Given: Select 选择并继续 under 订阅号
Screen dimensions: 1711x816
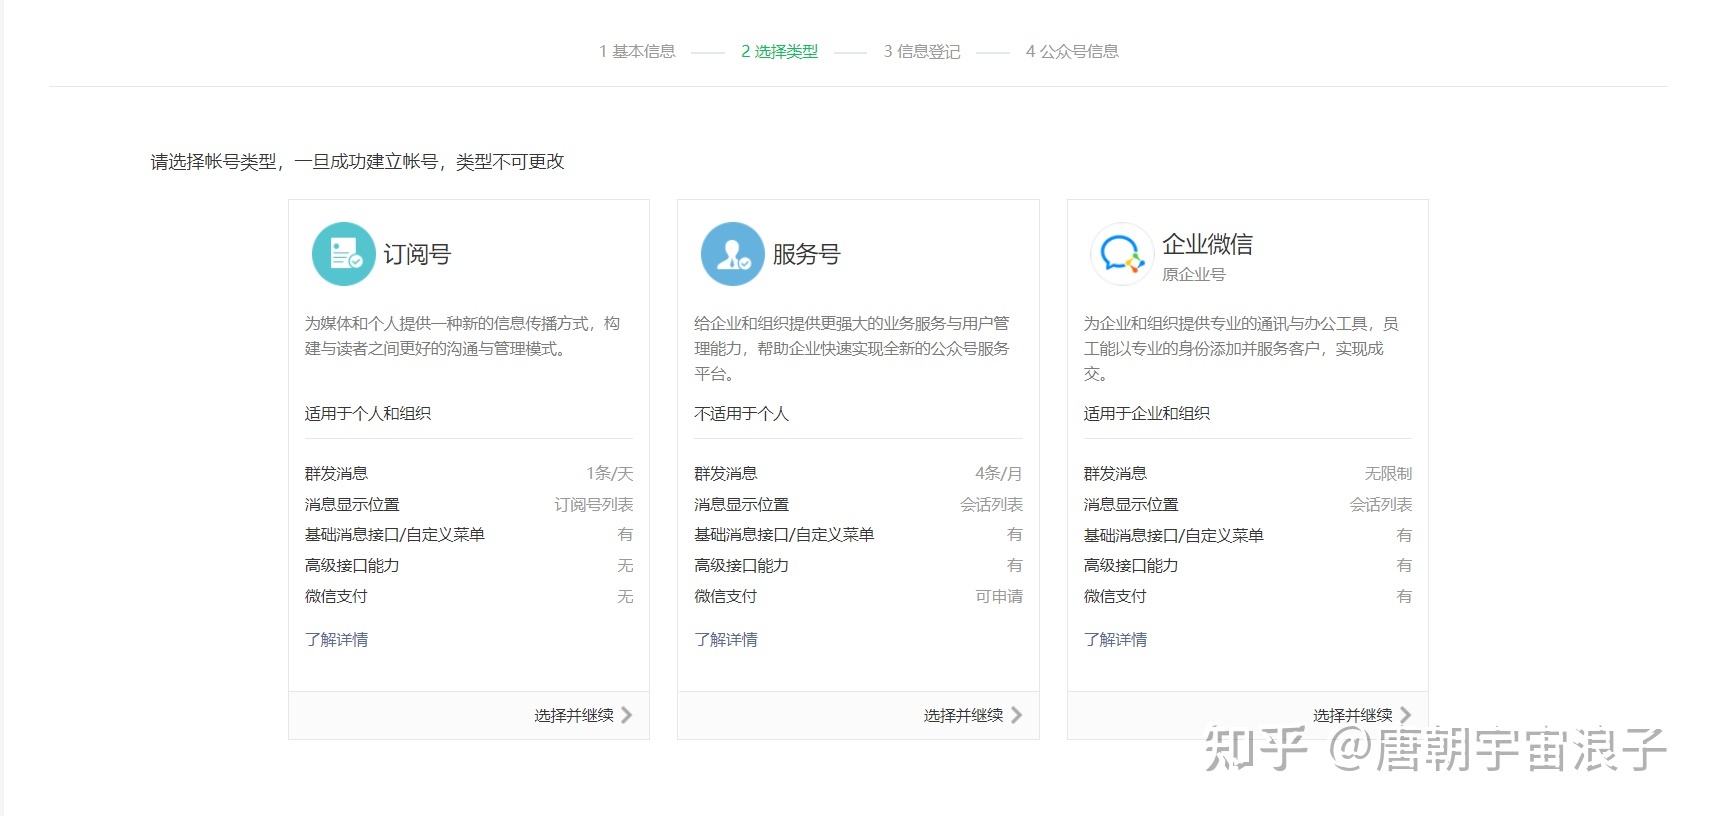Looking at the screenshot, I should tap(573, 715).
